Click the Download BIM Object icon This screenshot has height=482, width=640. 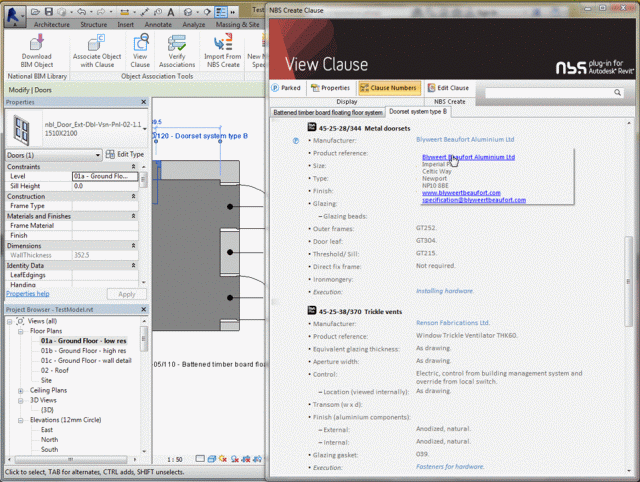pyautogui.click(x=37, y=42)
